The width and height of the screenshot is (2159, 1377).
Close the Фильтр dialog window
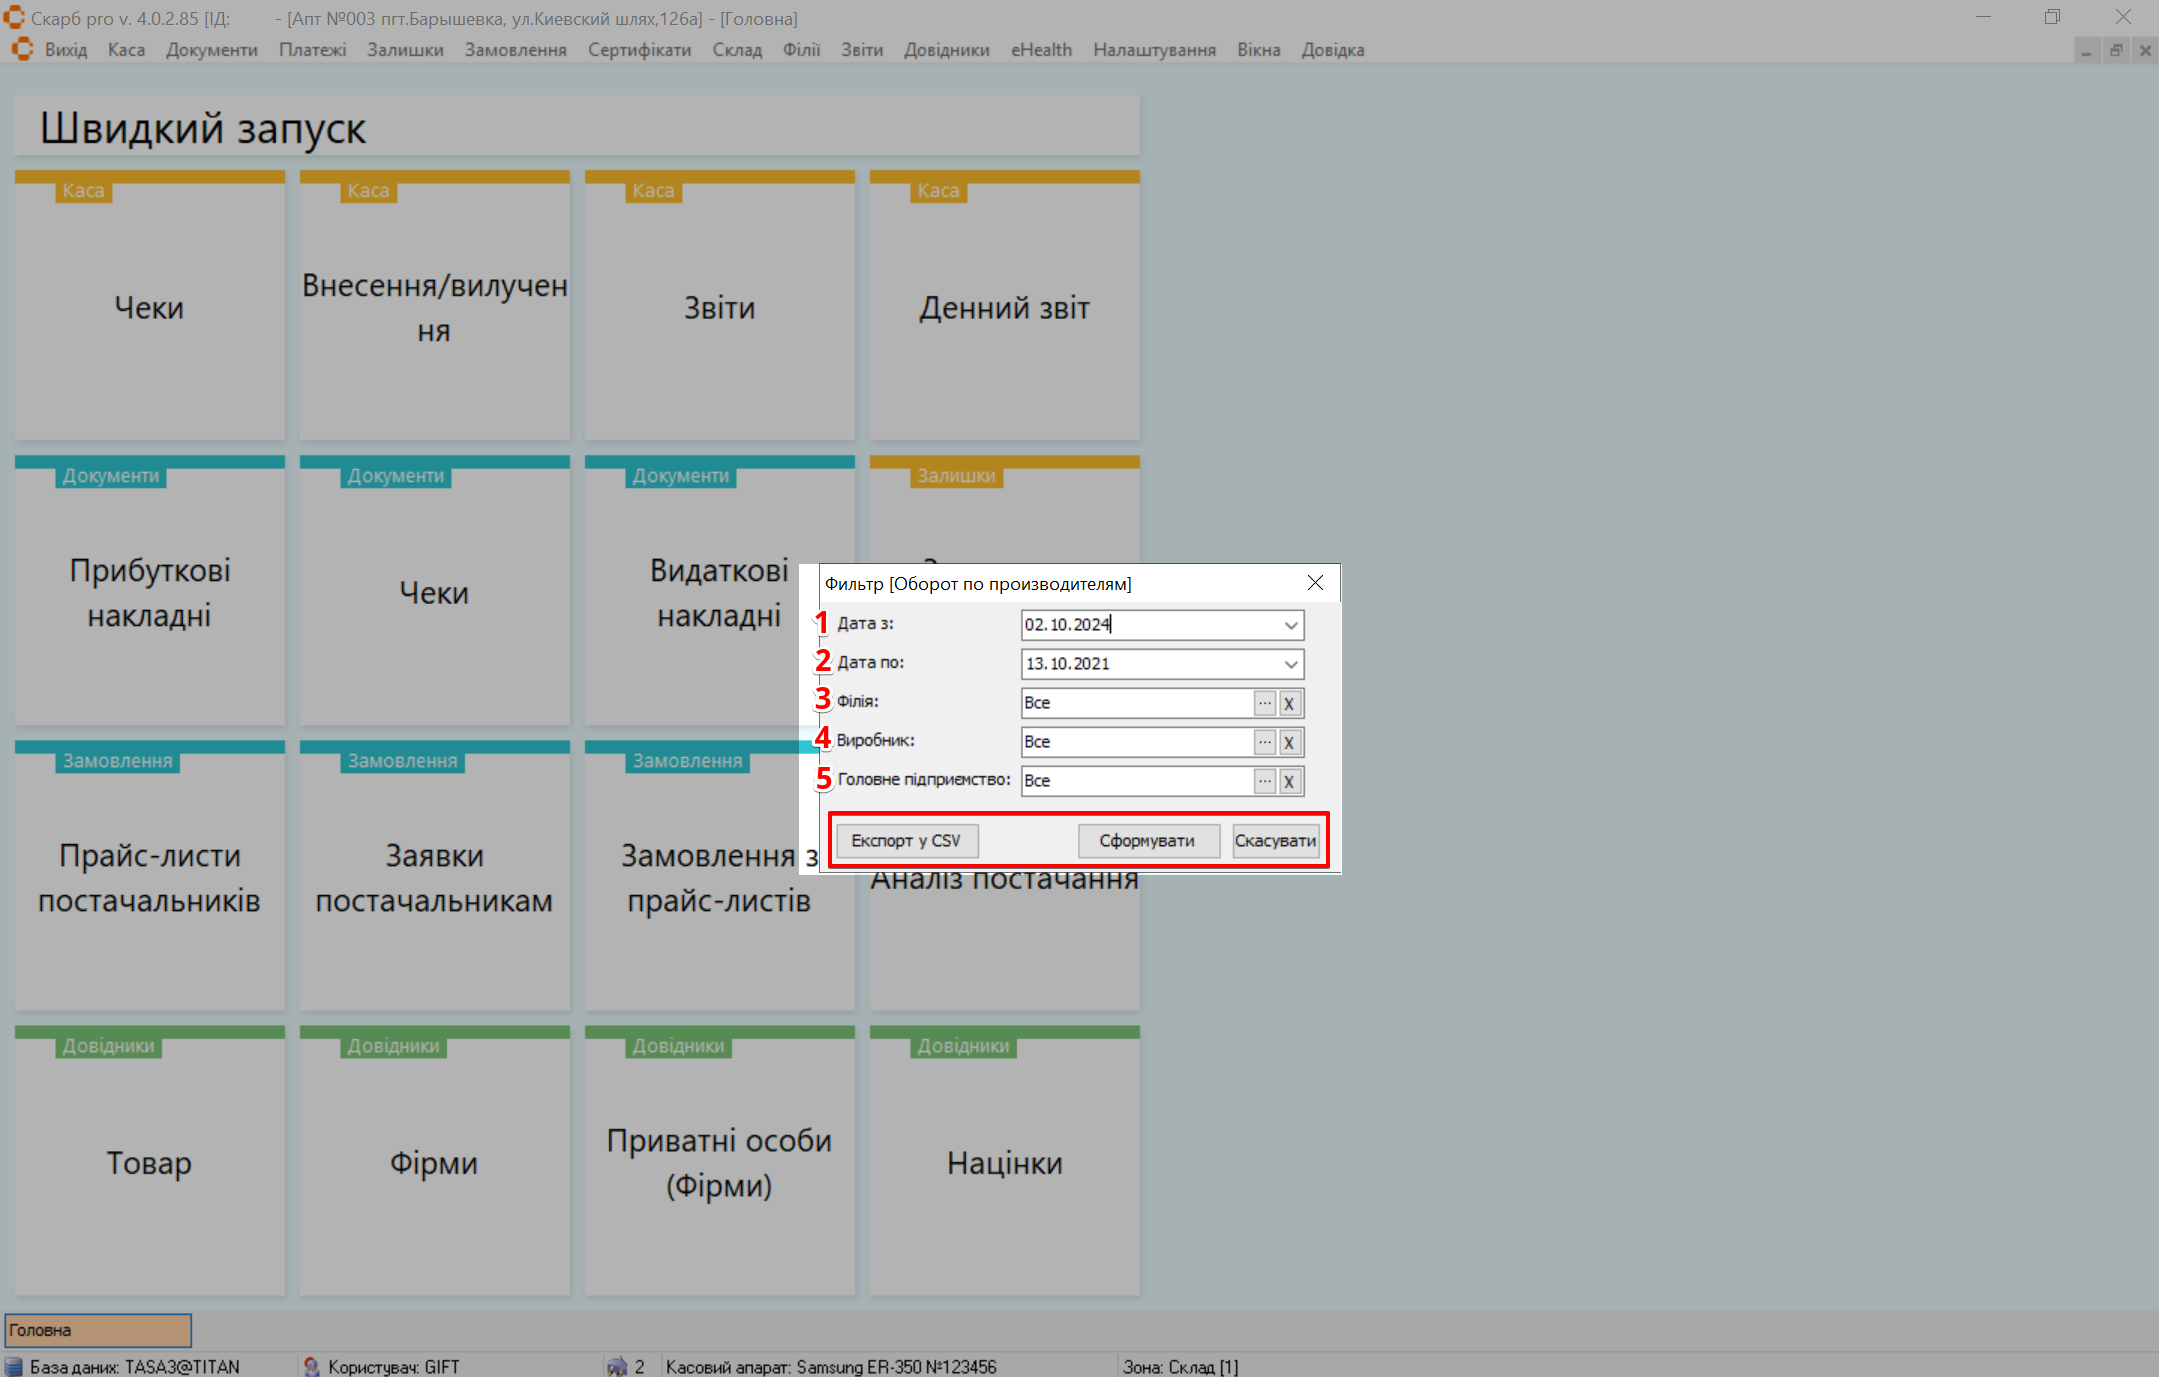click(1315, 583)
